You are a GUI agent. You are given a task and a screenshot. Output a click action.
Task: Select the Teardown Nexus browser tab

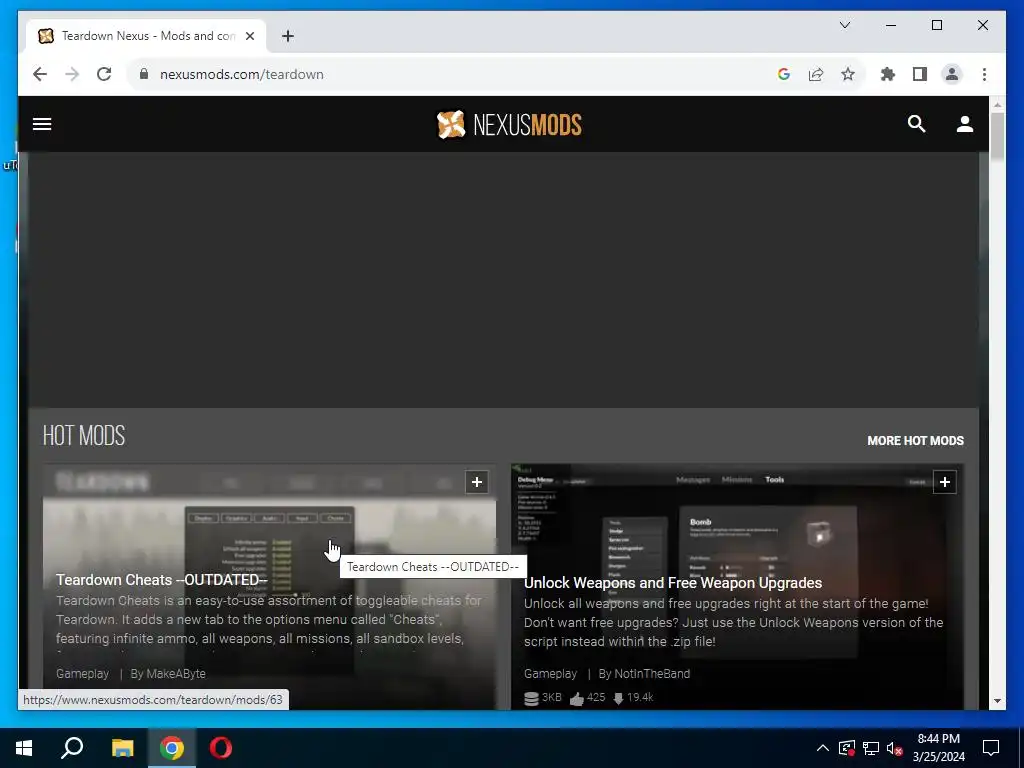(x=146, y=36)
